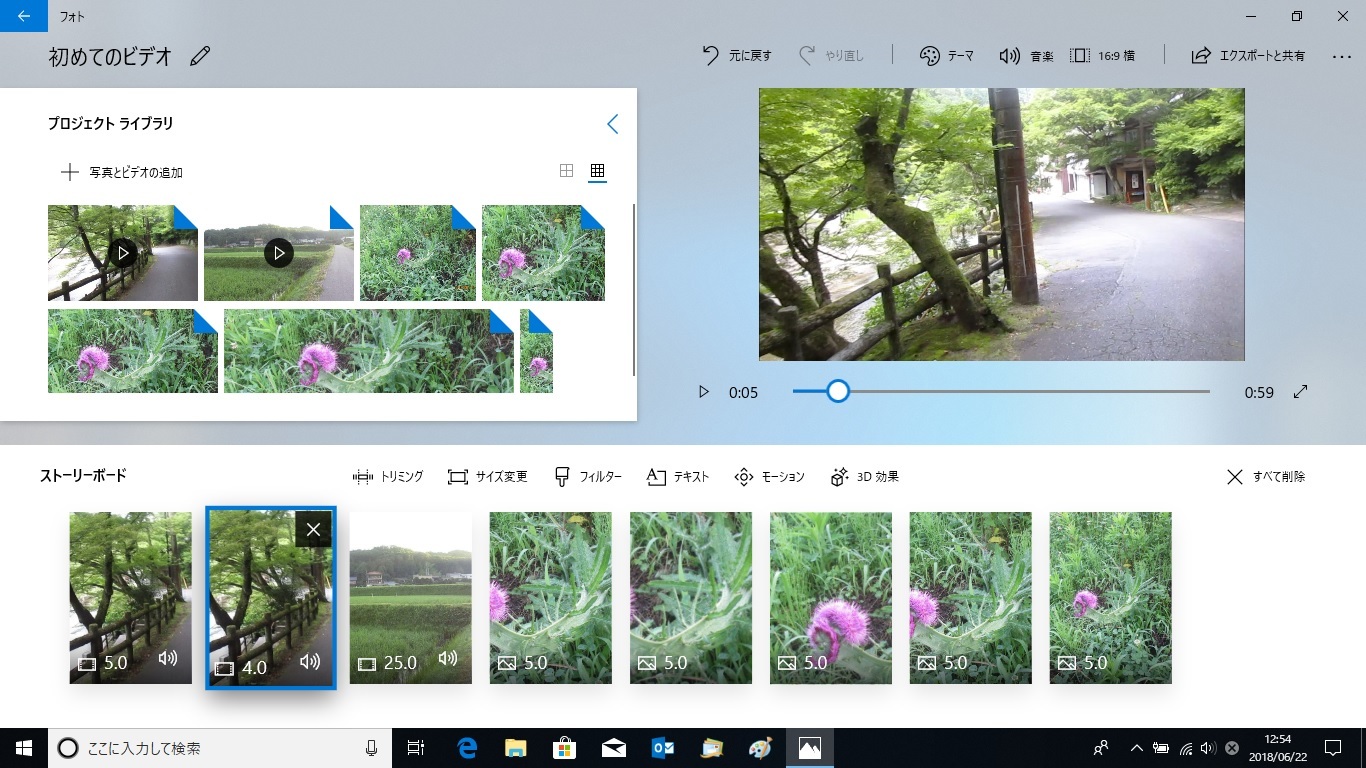Switch library to medium grid view
Viewport: 1366px width, 768px height.
point(566,171)
